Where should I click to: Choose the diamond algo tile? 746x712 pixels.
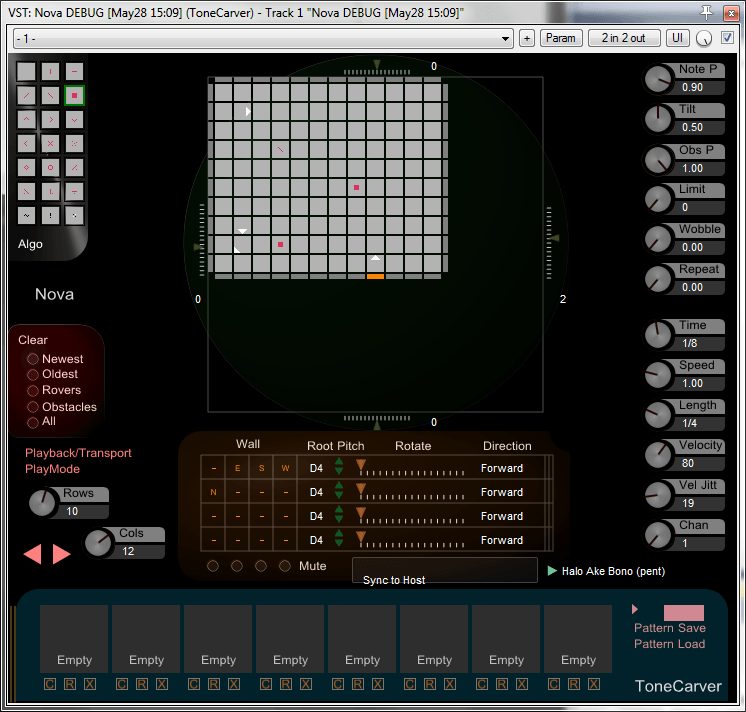tap(26, 168)
